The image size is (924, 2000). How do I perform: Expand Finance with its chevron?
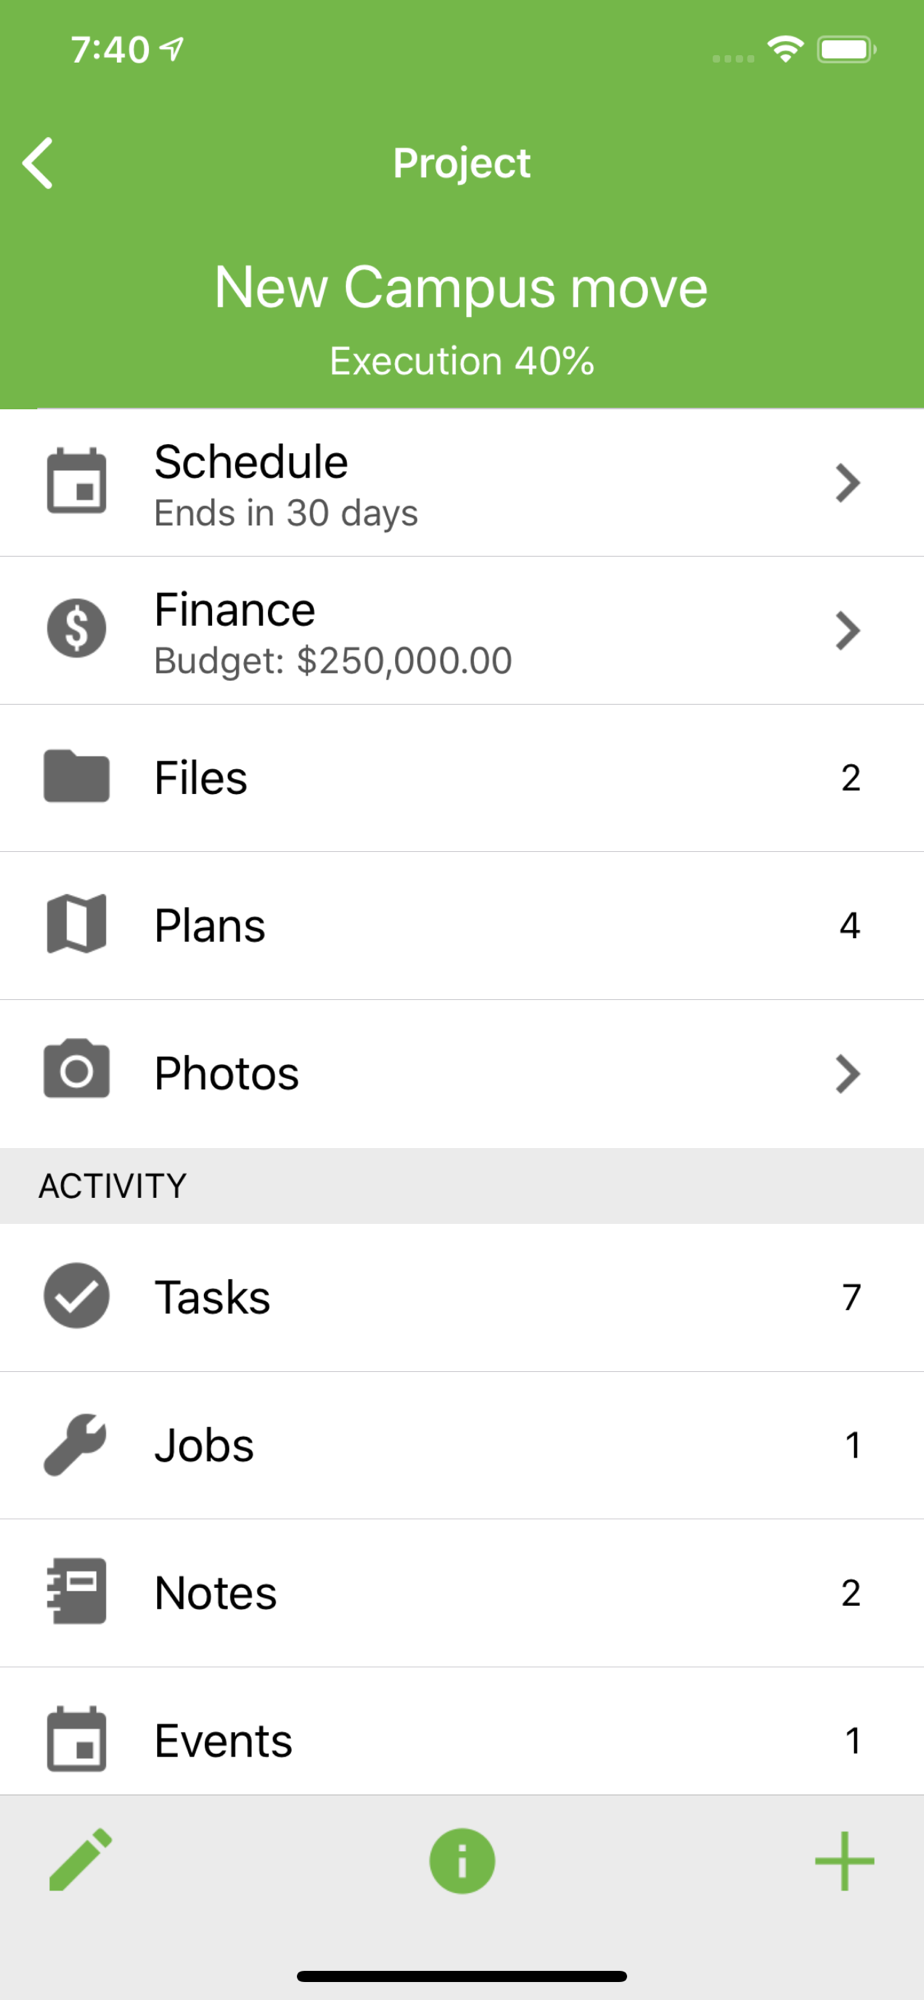tap(848, 631)
